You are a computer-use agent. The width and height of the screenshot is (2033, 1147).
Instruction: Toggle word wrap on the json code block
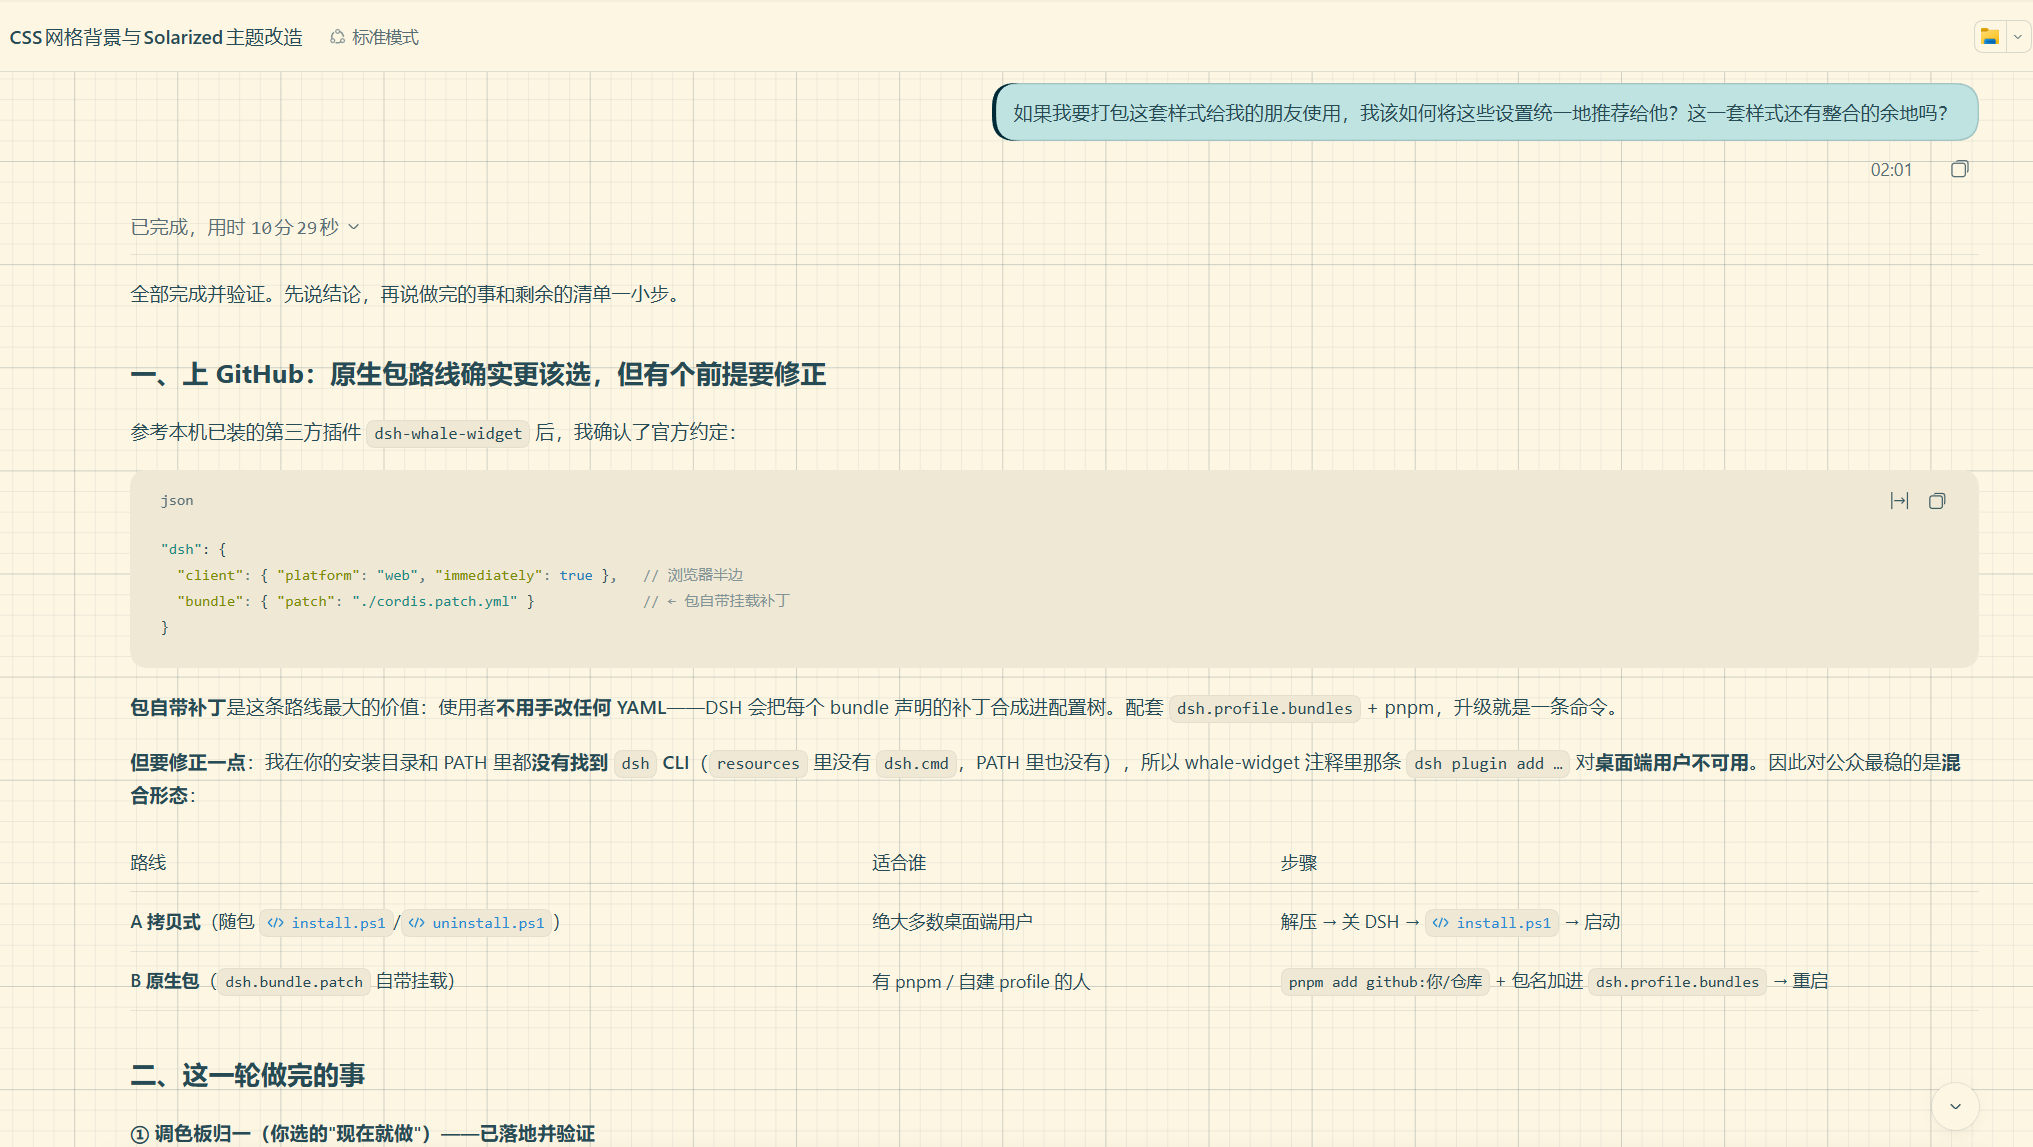coord(1899,501)
